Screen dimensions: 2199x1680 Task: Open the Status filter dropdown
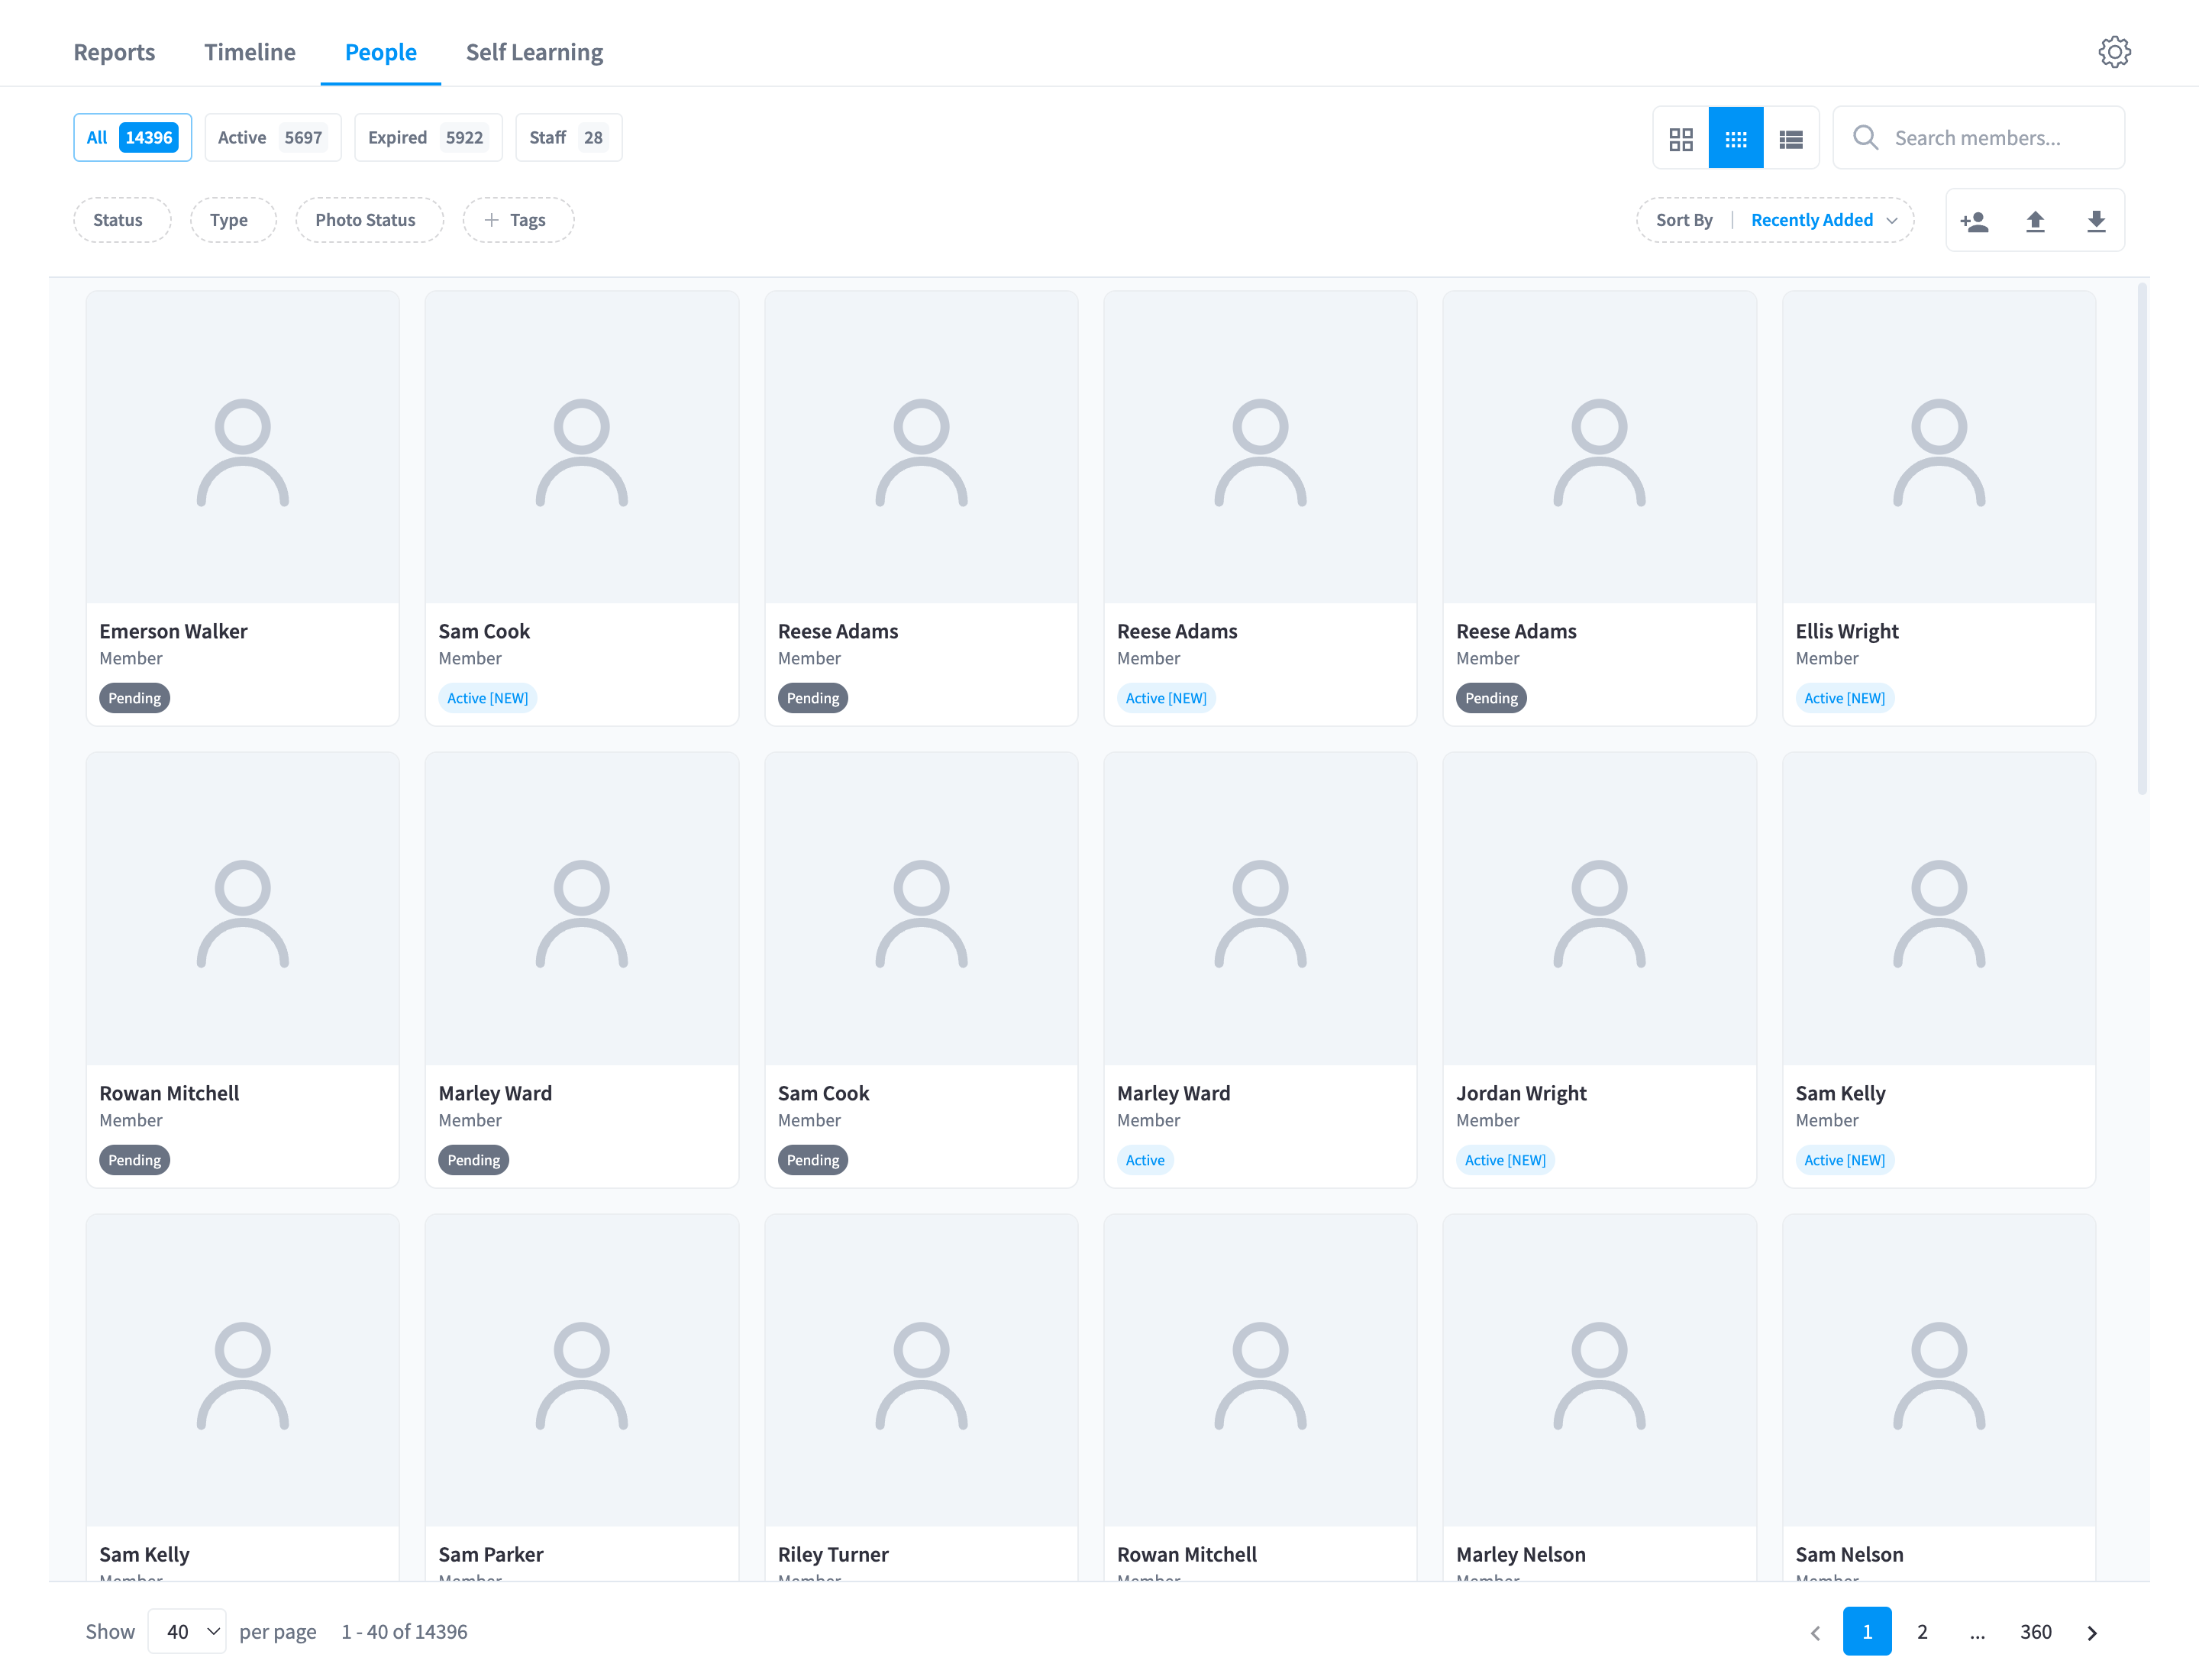click(122, 220)
